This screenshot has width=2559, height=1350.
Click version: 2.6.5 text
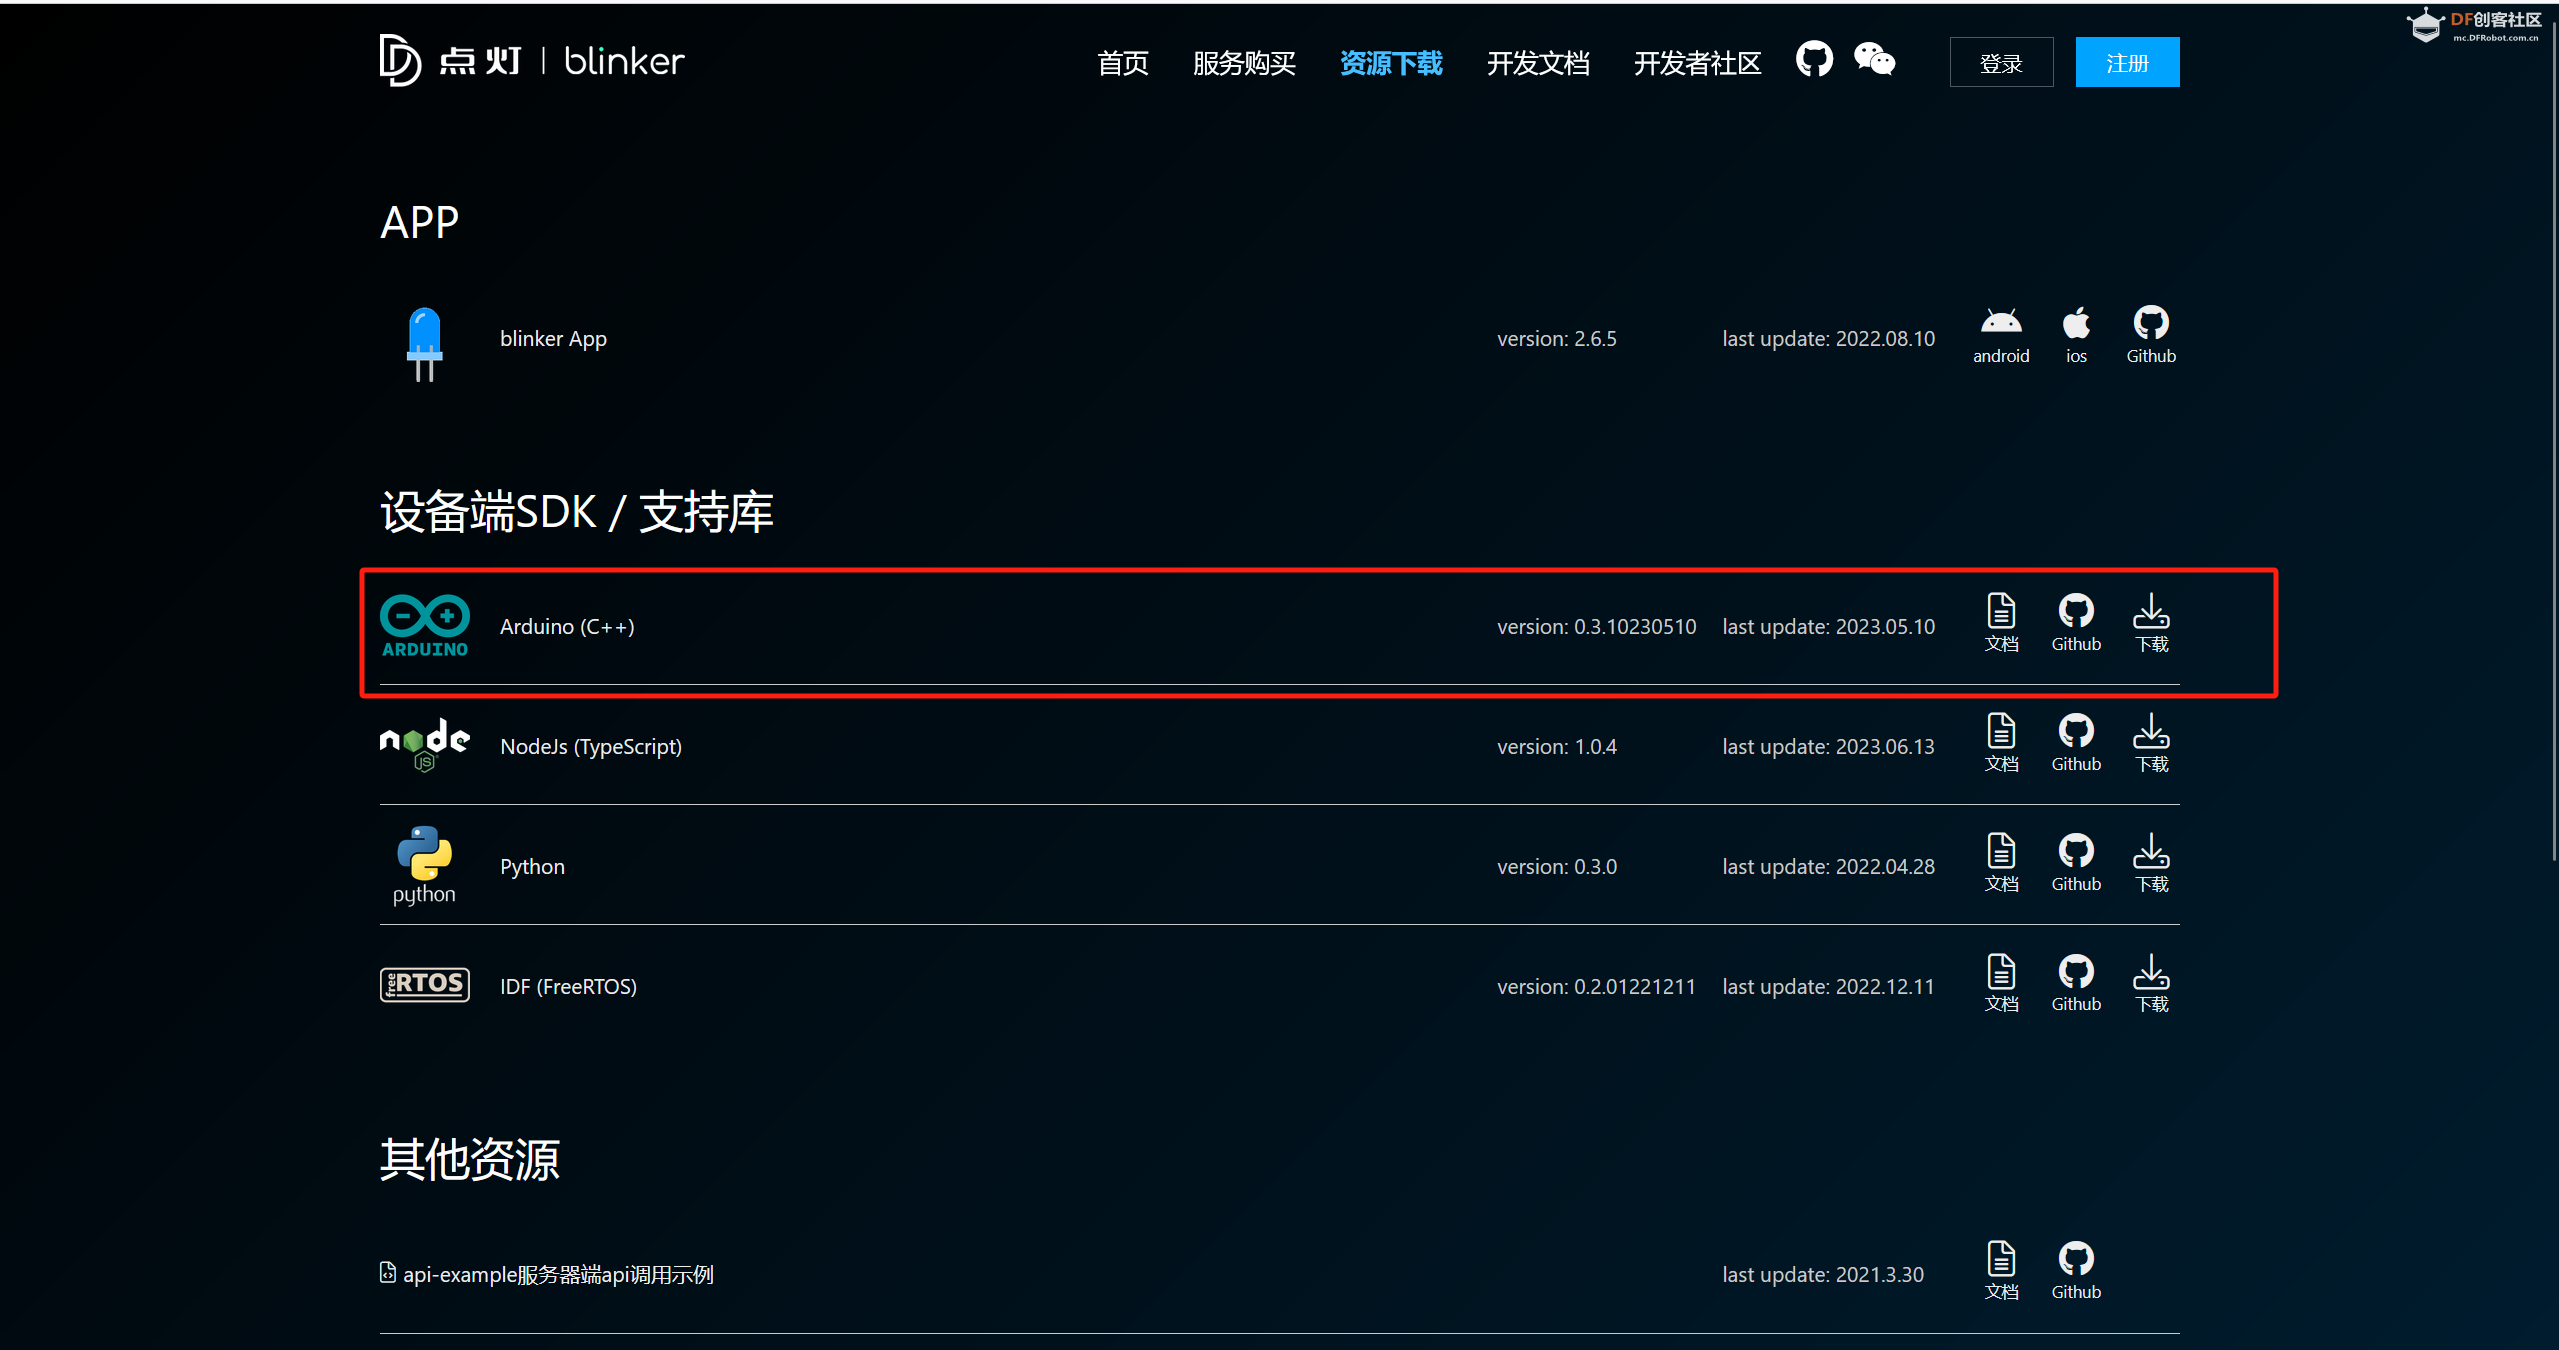coord(1556,339)
